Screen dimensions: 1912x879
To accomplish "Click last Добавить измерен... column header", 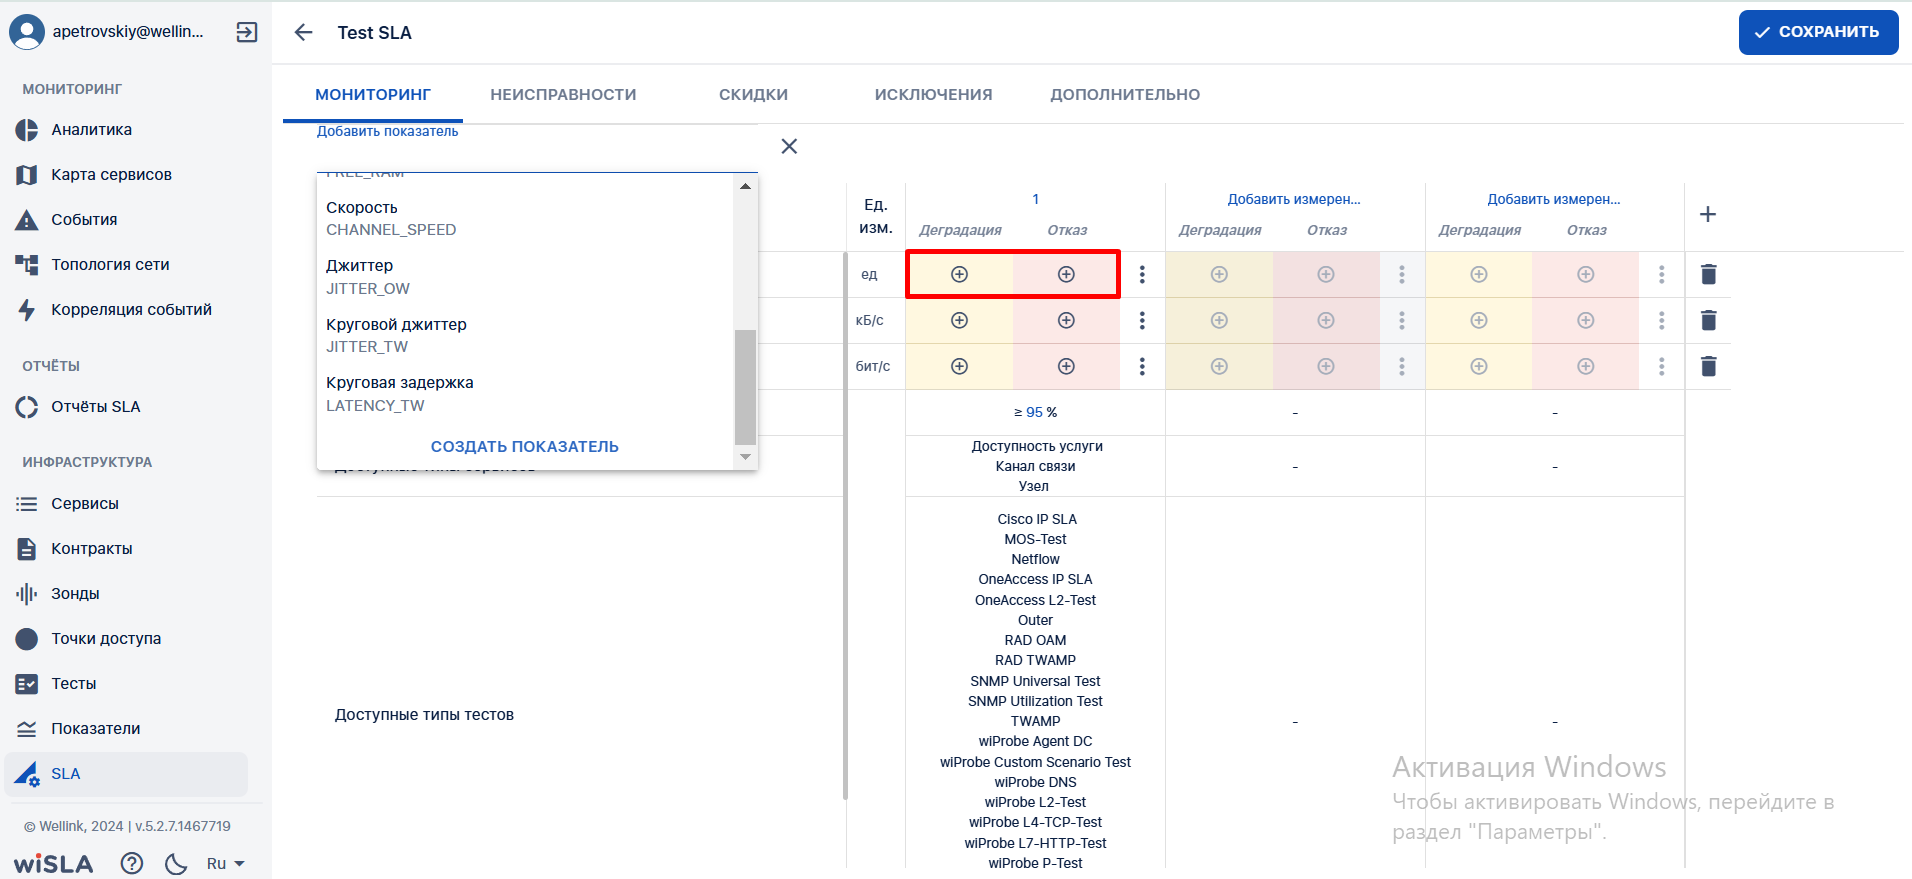I will 1554,200.
